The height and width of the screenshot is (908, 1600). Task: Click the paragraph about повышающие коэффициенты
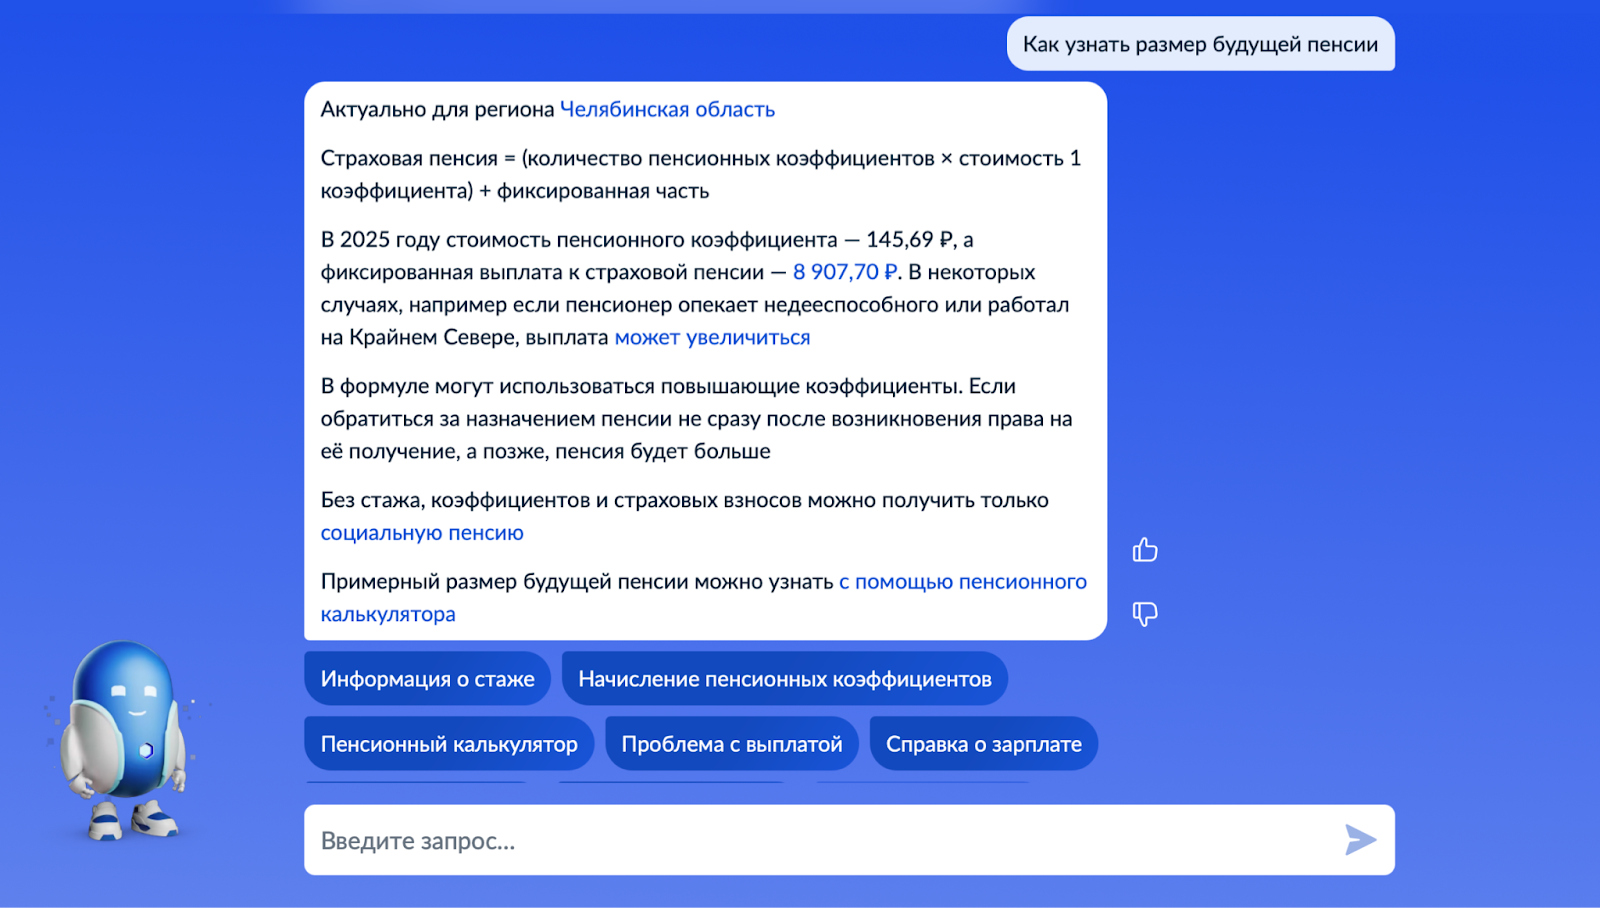pos(695,418)
